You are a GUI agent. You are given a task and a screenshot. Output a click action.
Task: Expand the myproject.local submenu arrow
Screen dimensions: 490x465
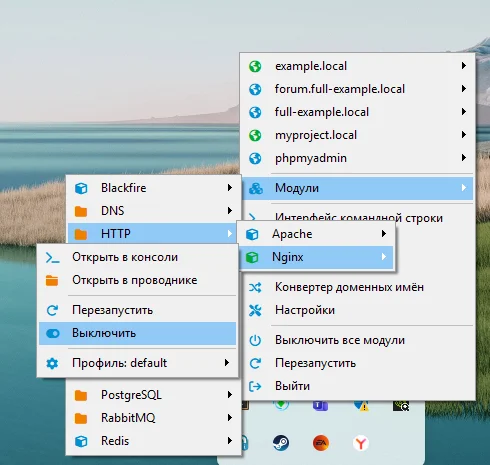(x=464, y=135)
